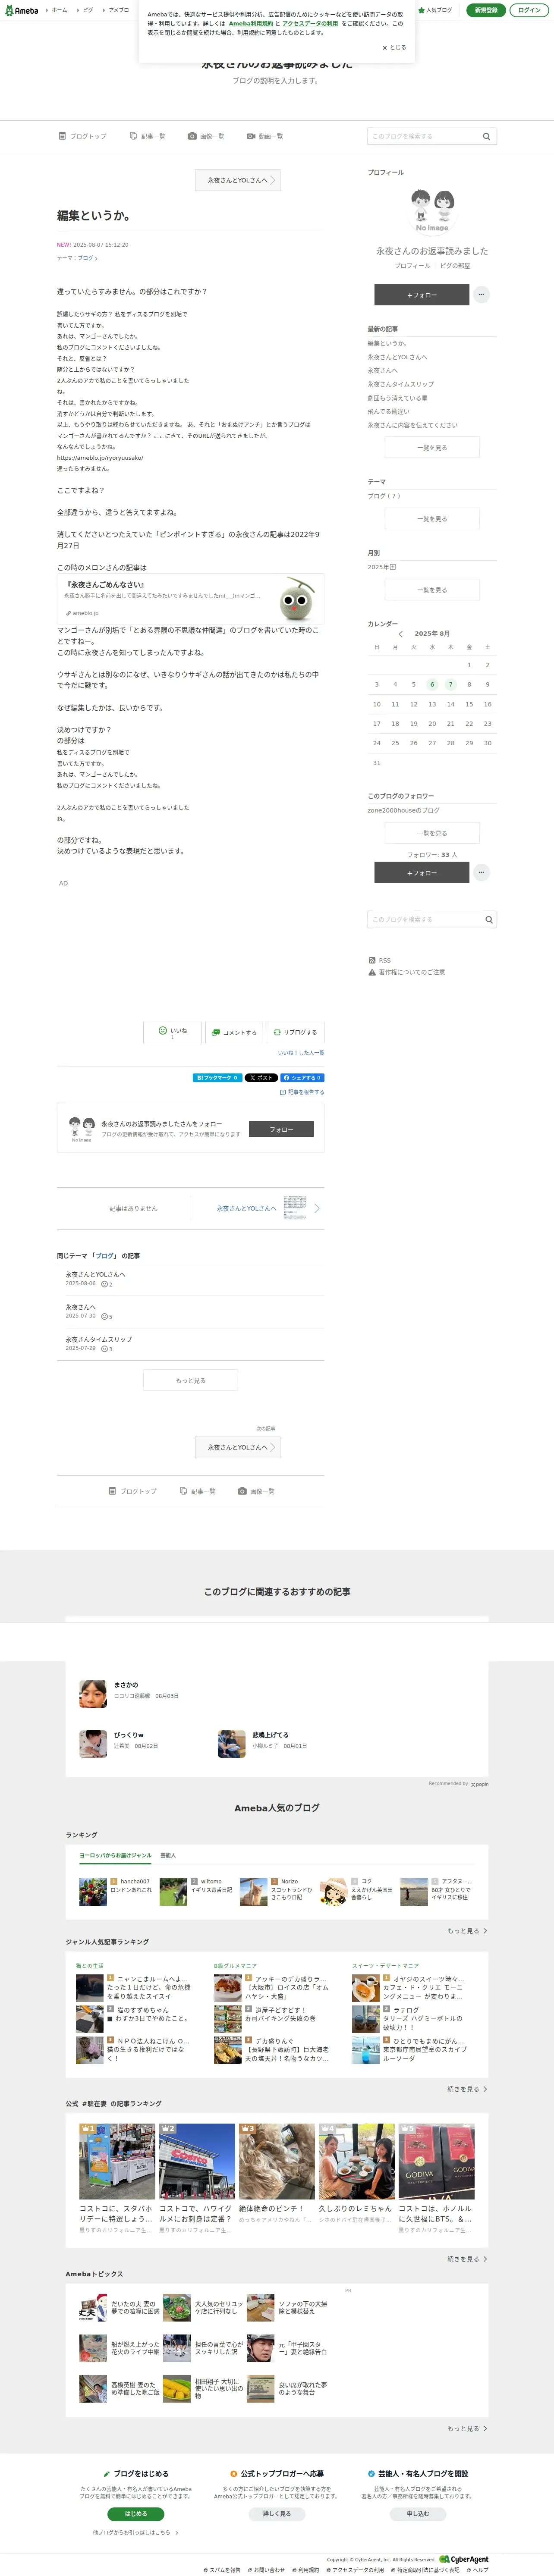
Task: Open the green 新規登録 button
Action: [486, 10]
